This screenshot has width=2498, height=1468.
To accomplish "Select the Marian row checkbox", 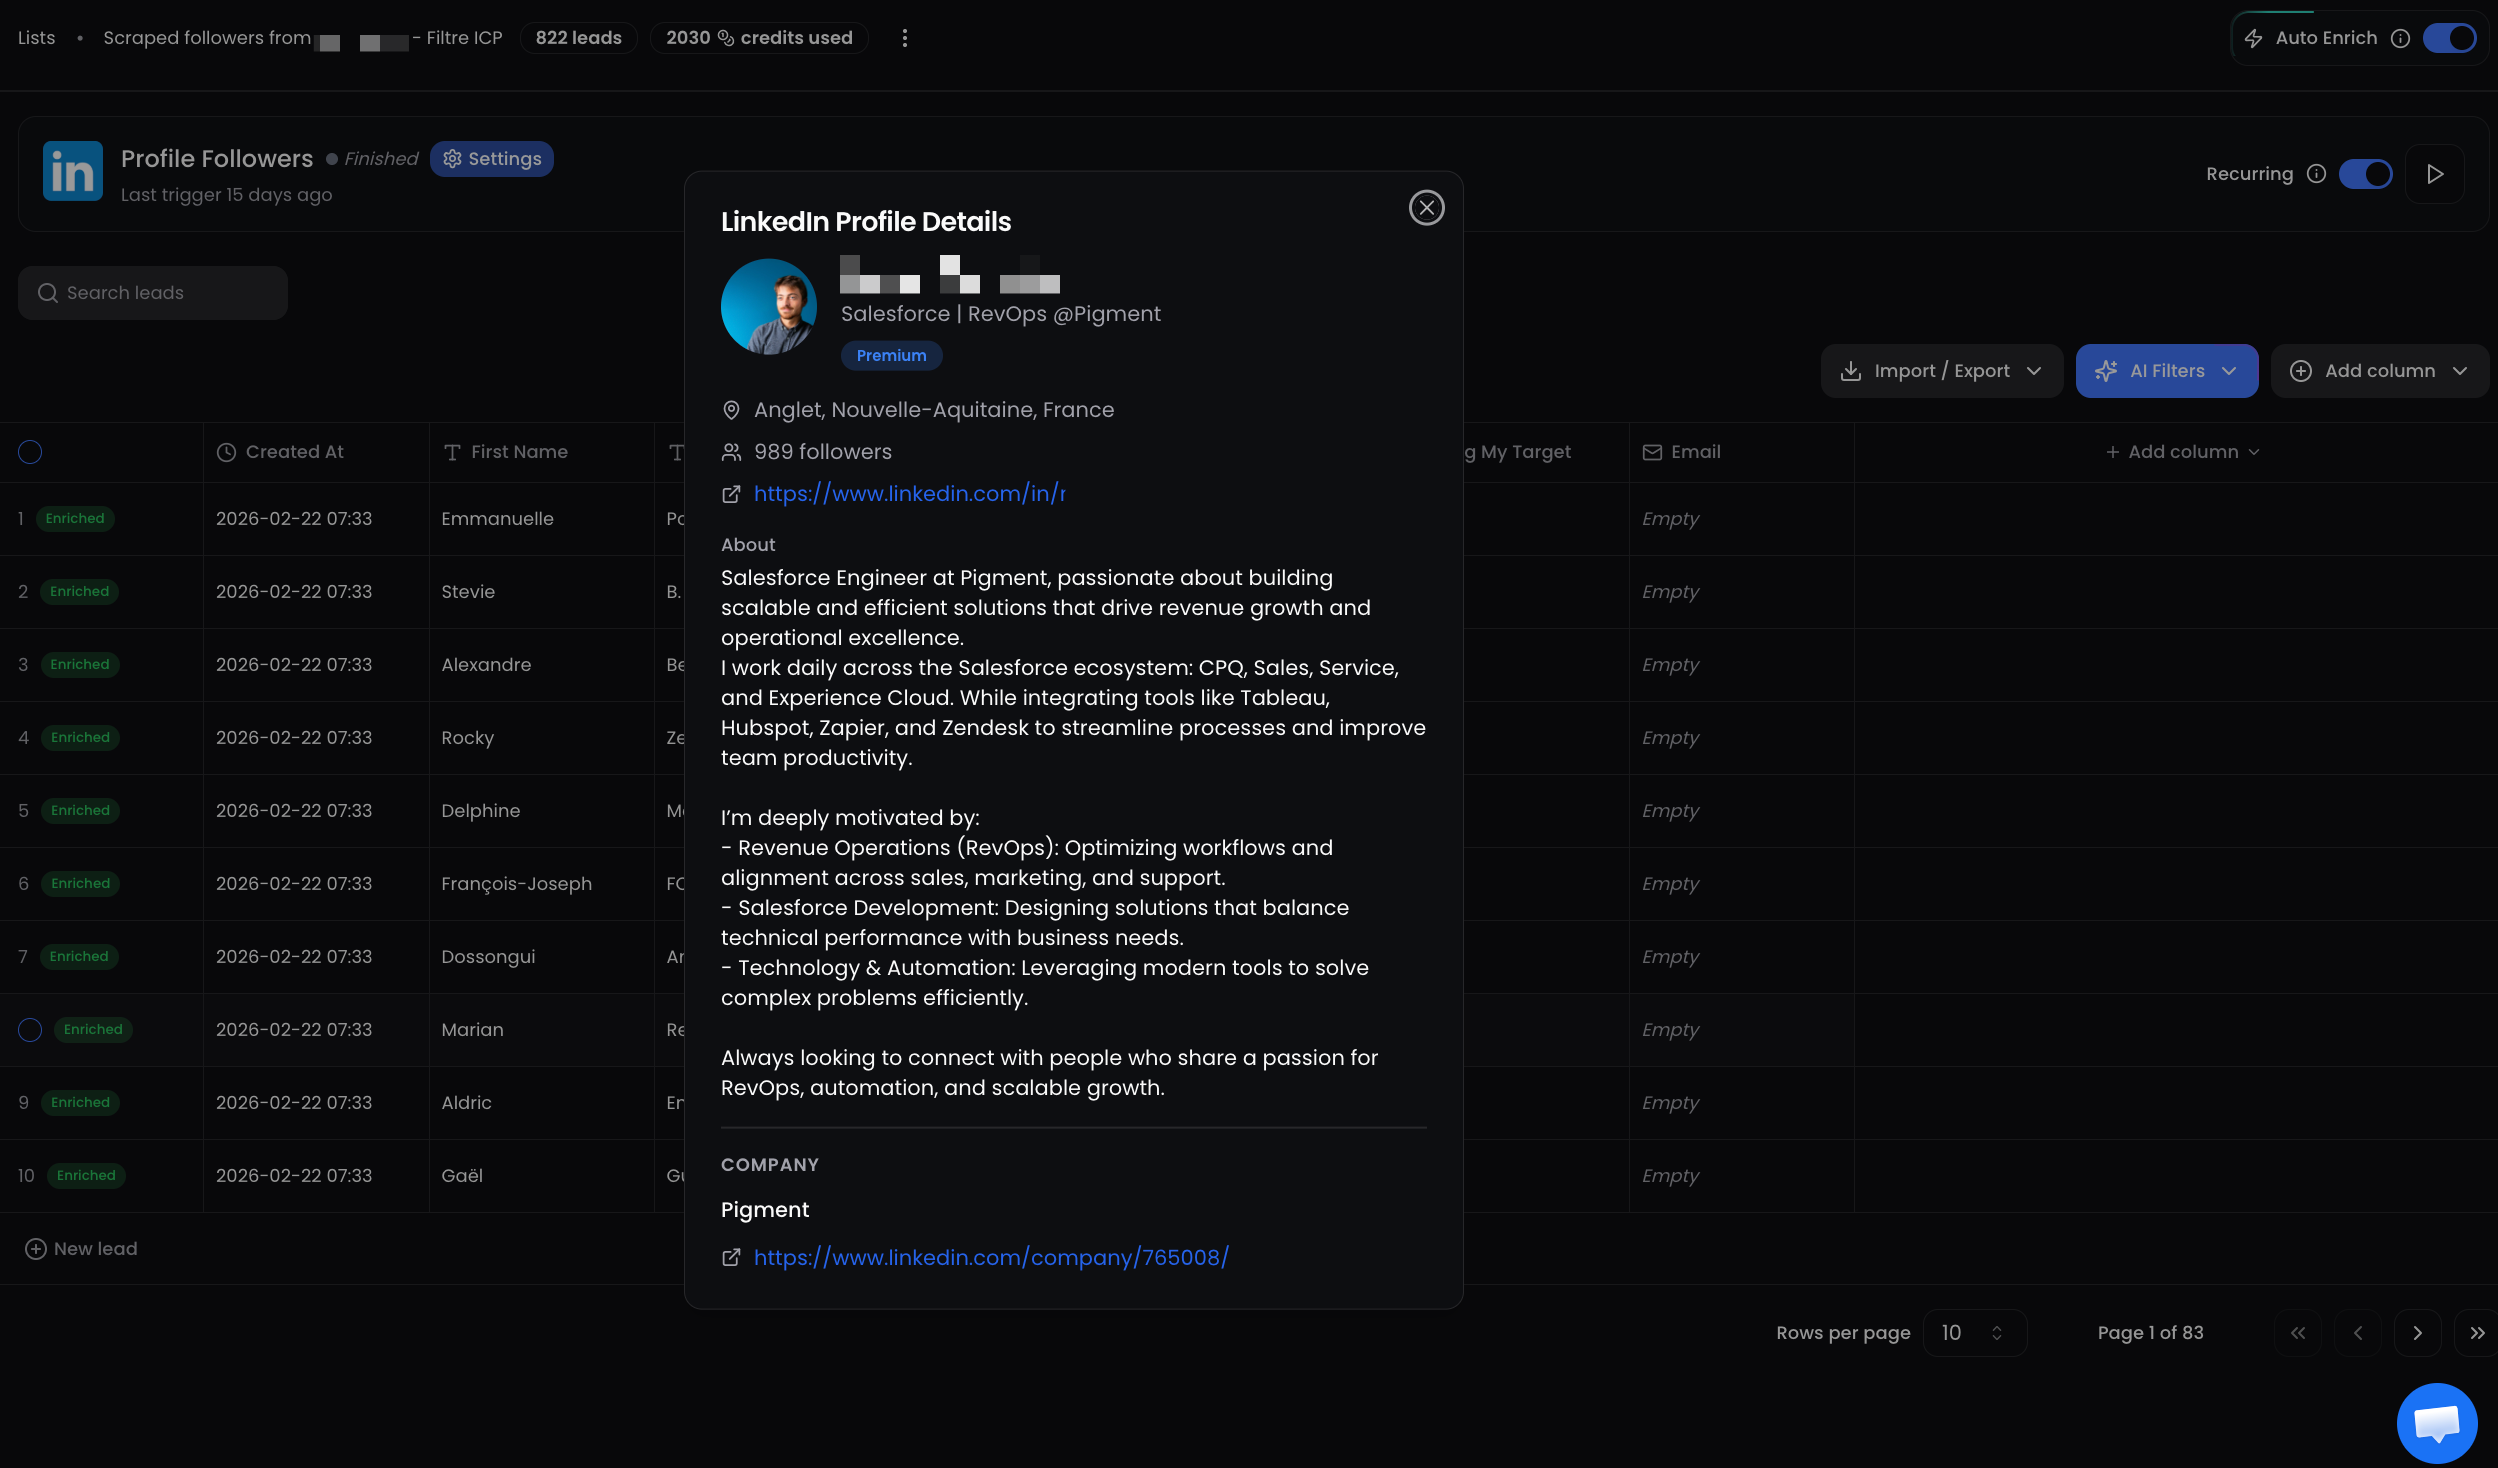I will (30, 1030).
